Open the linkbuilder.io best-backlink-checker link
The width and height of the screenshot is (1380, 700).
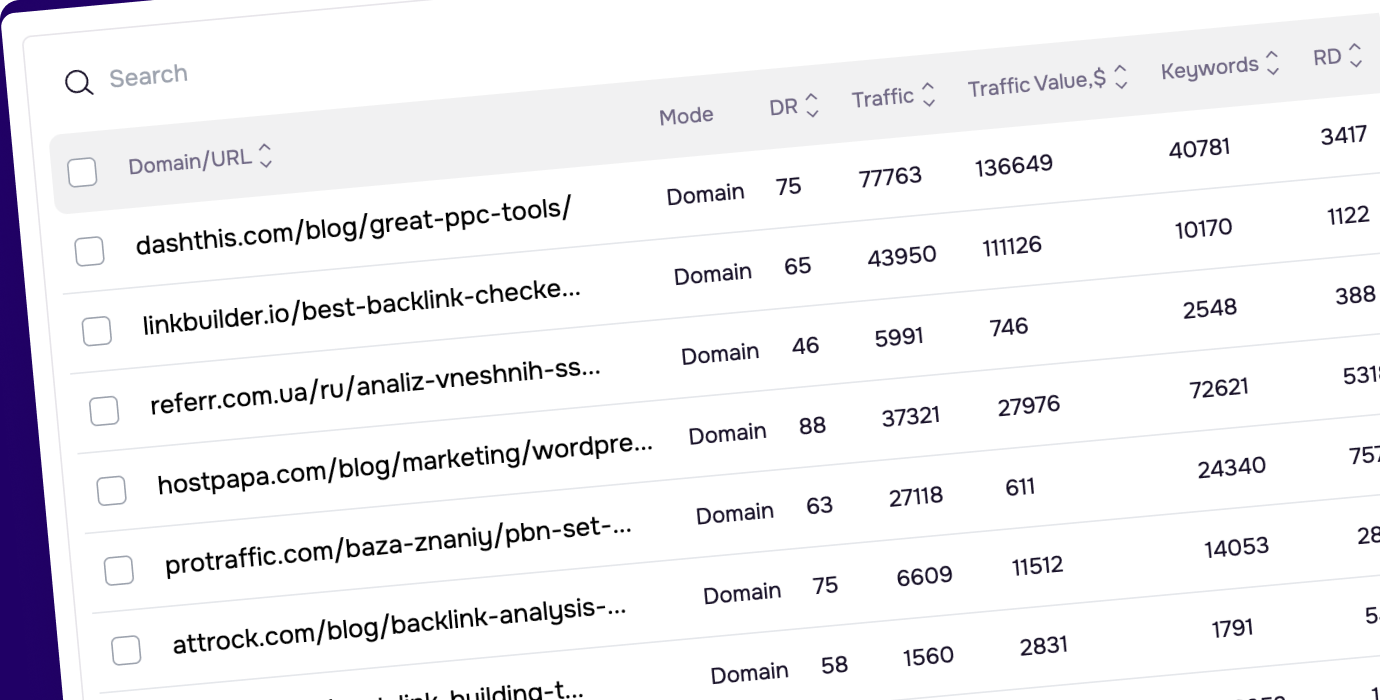[x=361, y=309]
